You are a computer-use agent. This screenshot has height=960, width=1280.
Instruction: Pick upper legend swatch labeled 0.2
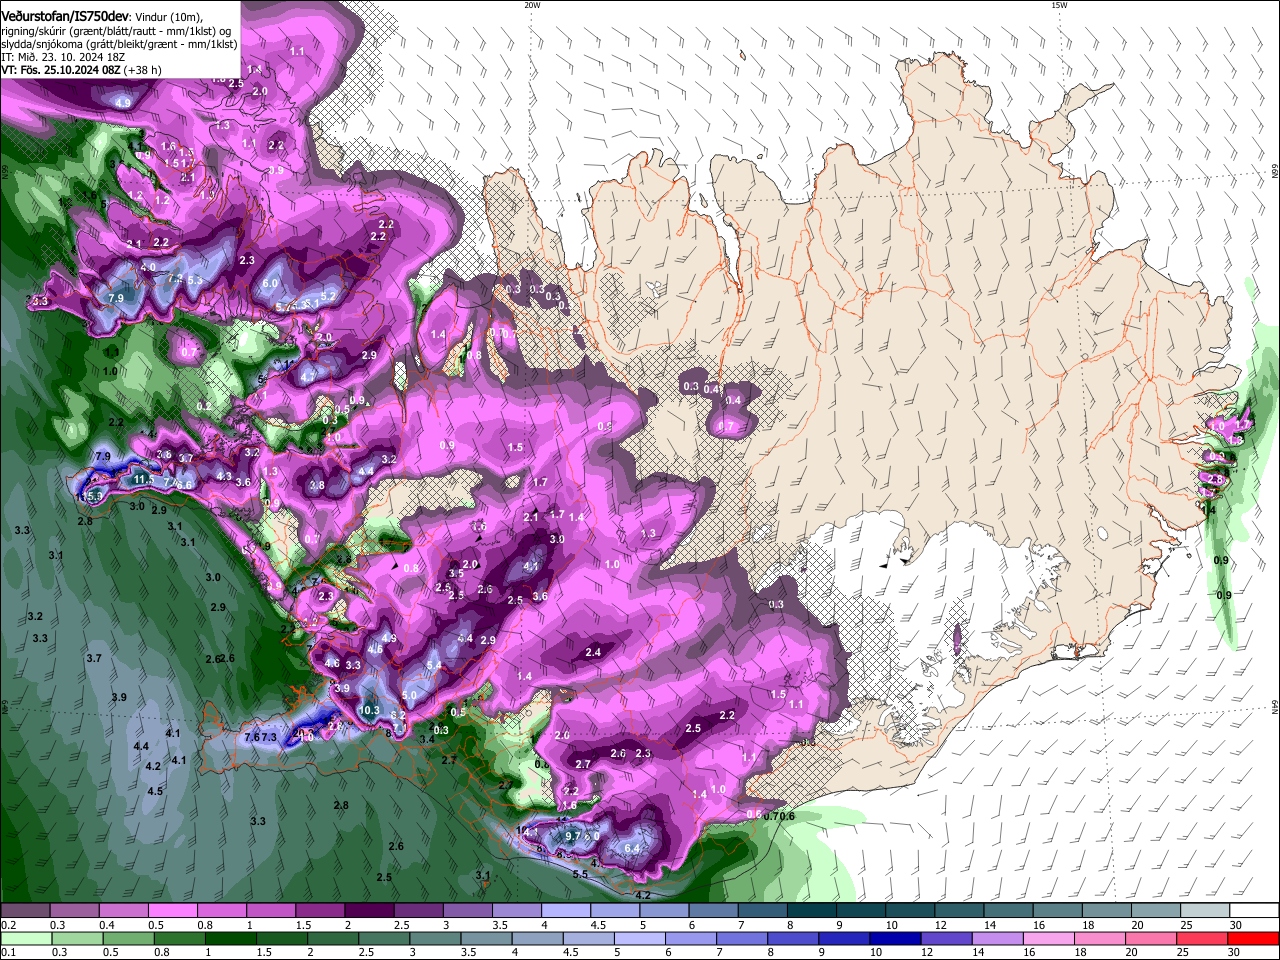(x=24, y=911)
